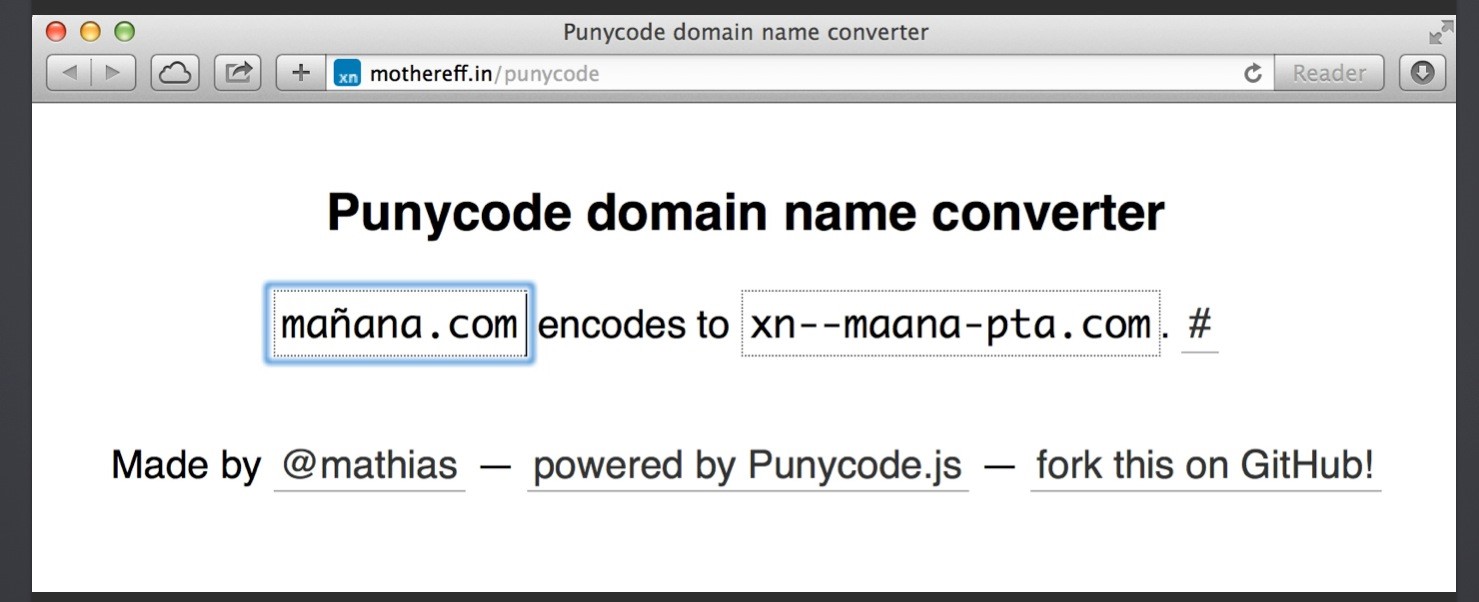Add bookmark with the plus button
Screen dimensions: 1479x602
point(301,73)
